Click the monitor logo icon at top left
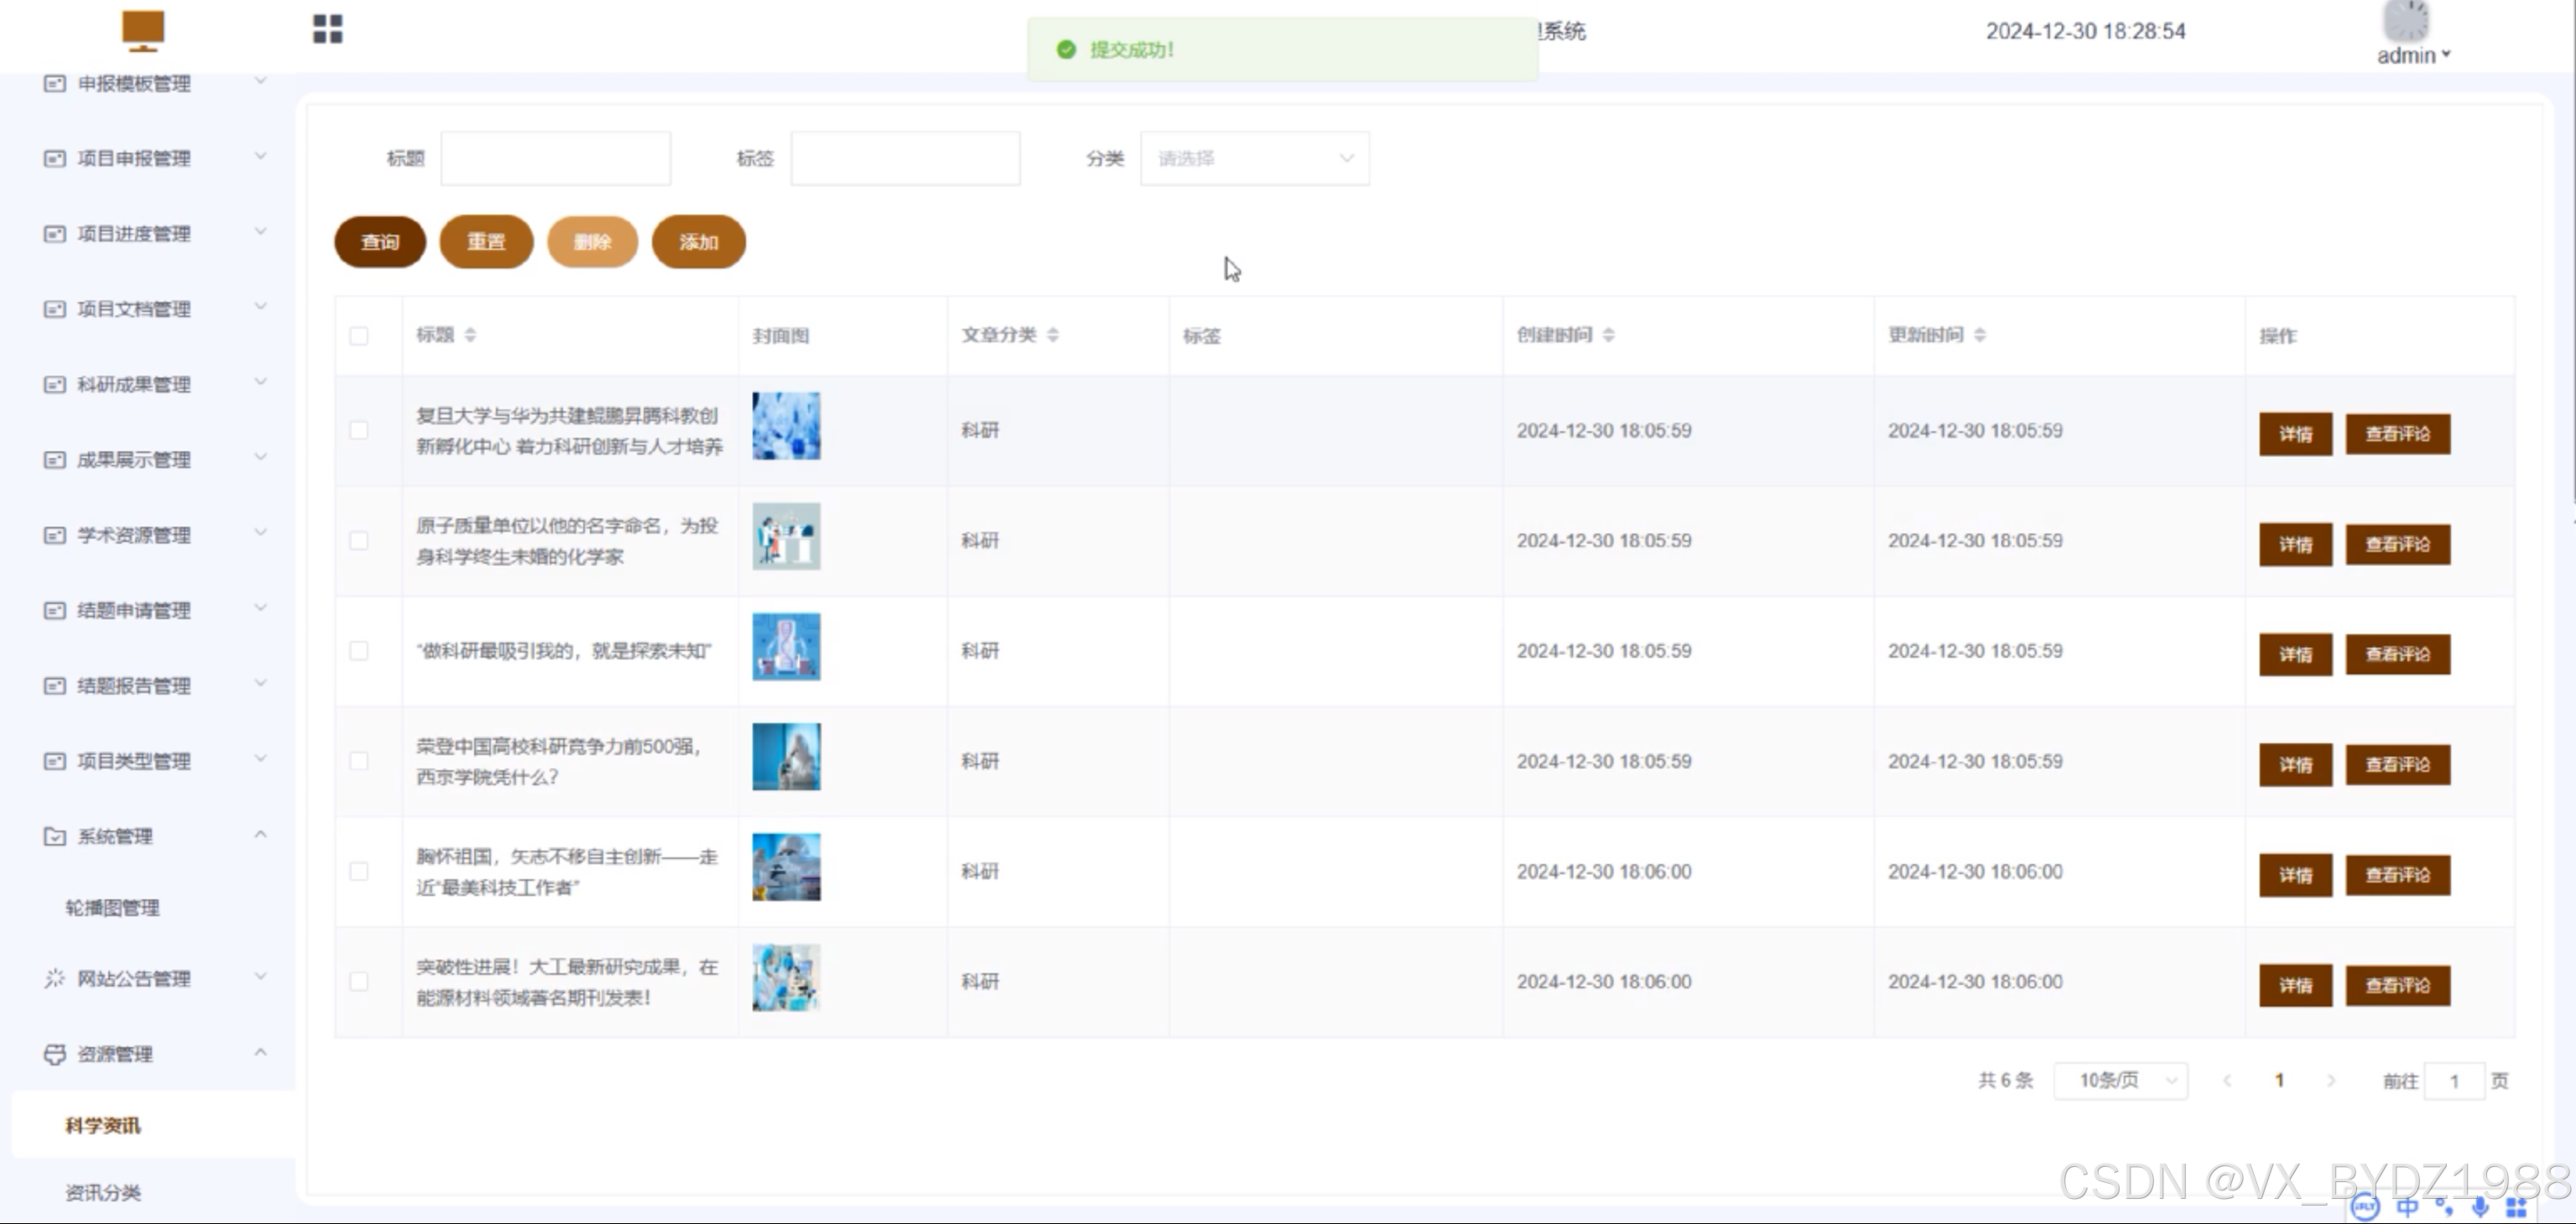 [143, 30]
